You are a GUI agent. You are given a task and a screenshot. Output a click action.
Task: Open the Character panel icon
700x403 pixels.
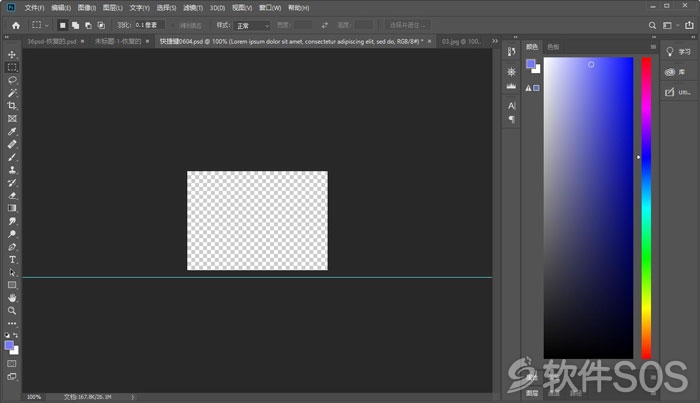click(512, 106)
